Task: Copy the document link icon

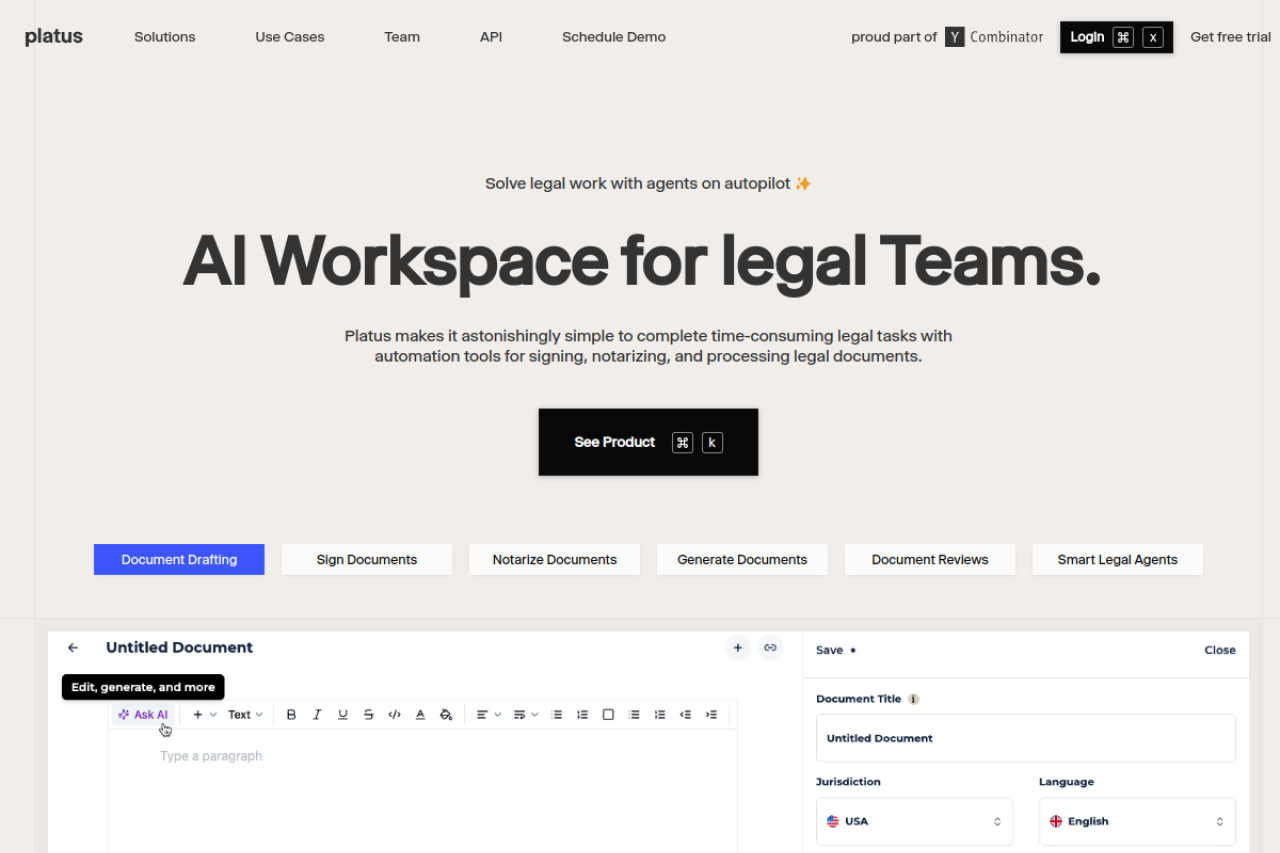Action: tap(770, 648)
